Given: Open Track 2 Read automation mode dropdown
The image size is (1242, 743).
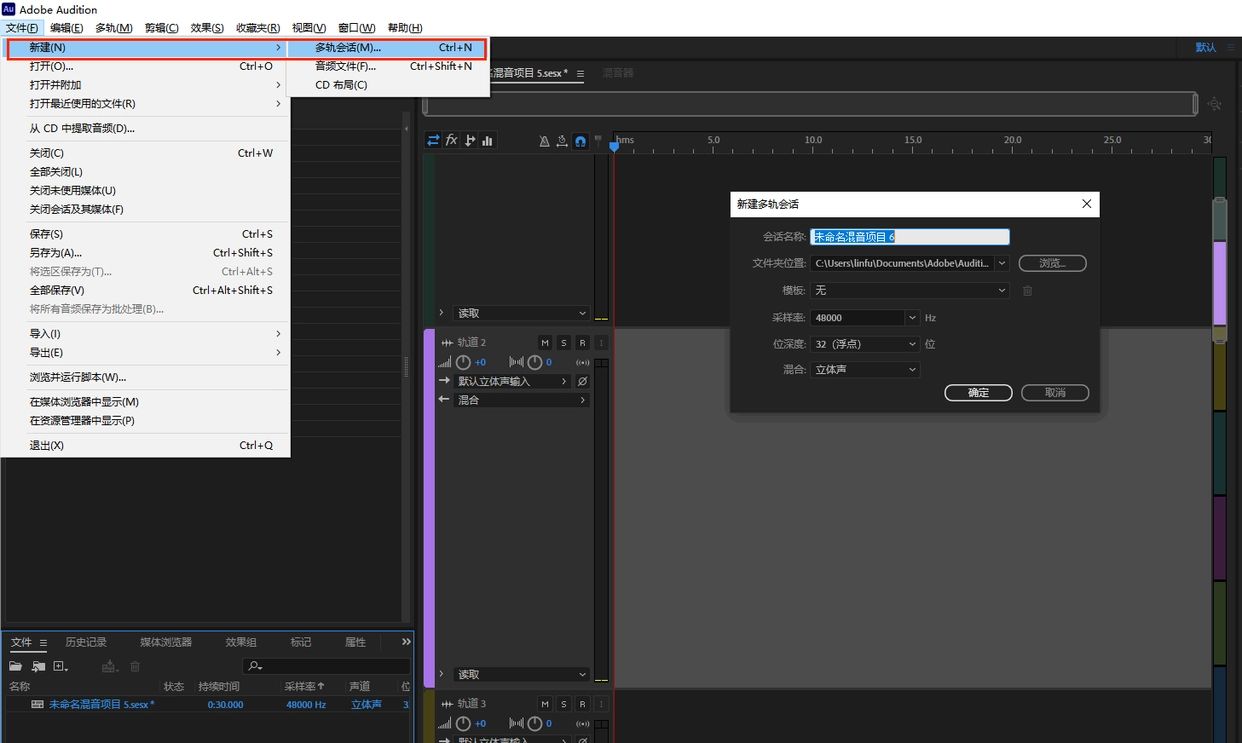Looking at the screenshot, I should [x=521, y=675].
